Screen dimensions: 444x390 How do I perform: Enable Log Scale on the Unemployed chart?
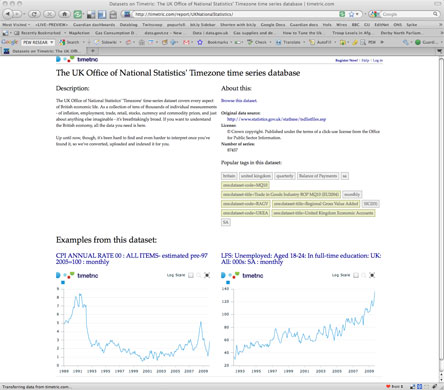[356, 275]
